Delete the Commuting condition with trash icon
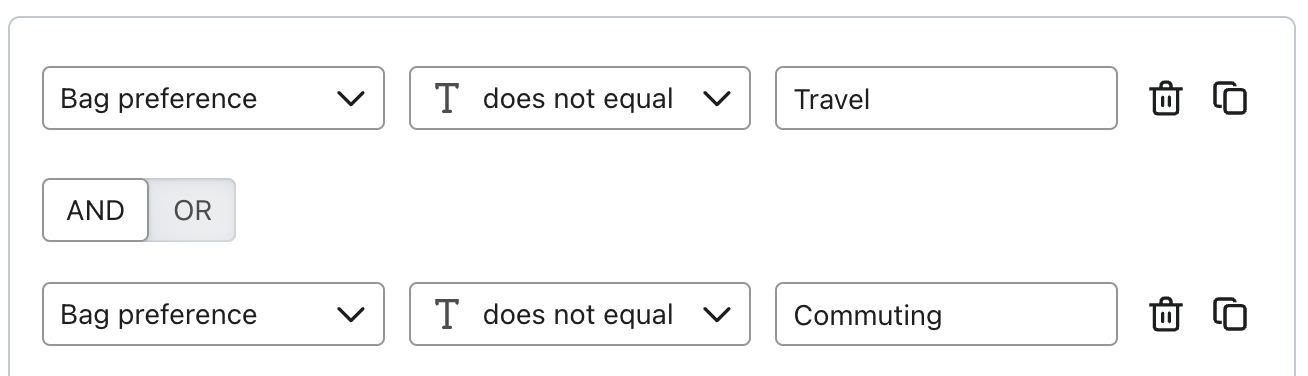The image size is (1308, 376). (1165, 314)
